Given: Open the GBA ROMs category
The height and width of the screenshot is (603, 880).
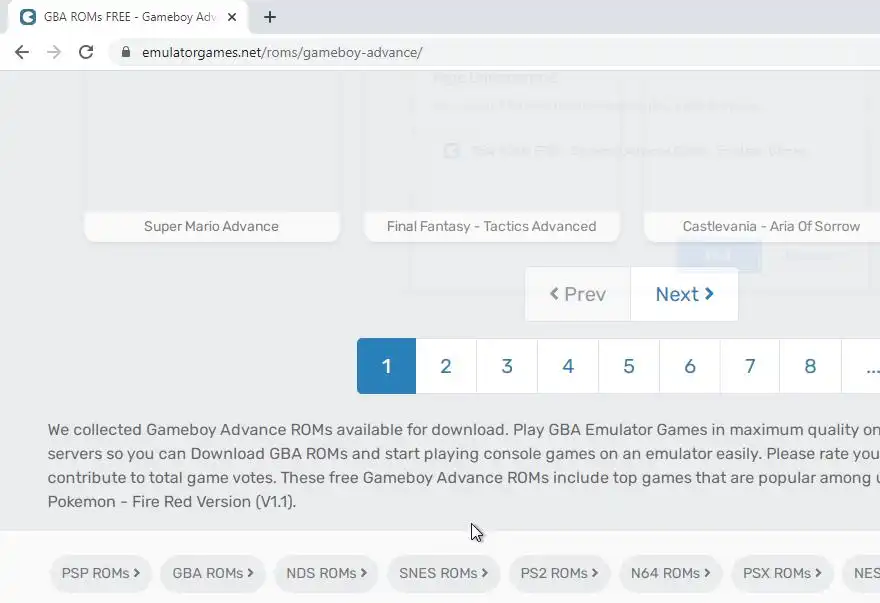Looking at the screenshot, I should (x=213, y=573).
